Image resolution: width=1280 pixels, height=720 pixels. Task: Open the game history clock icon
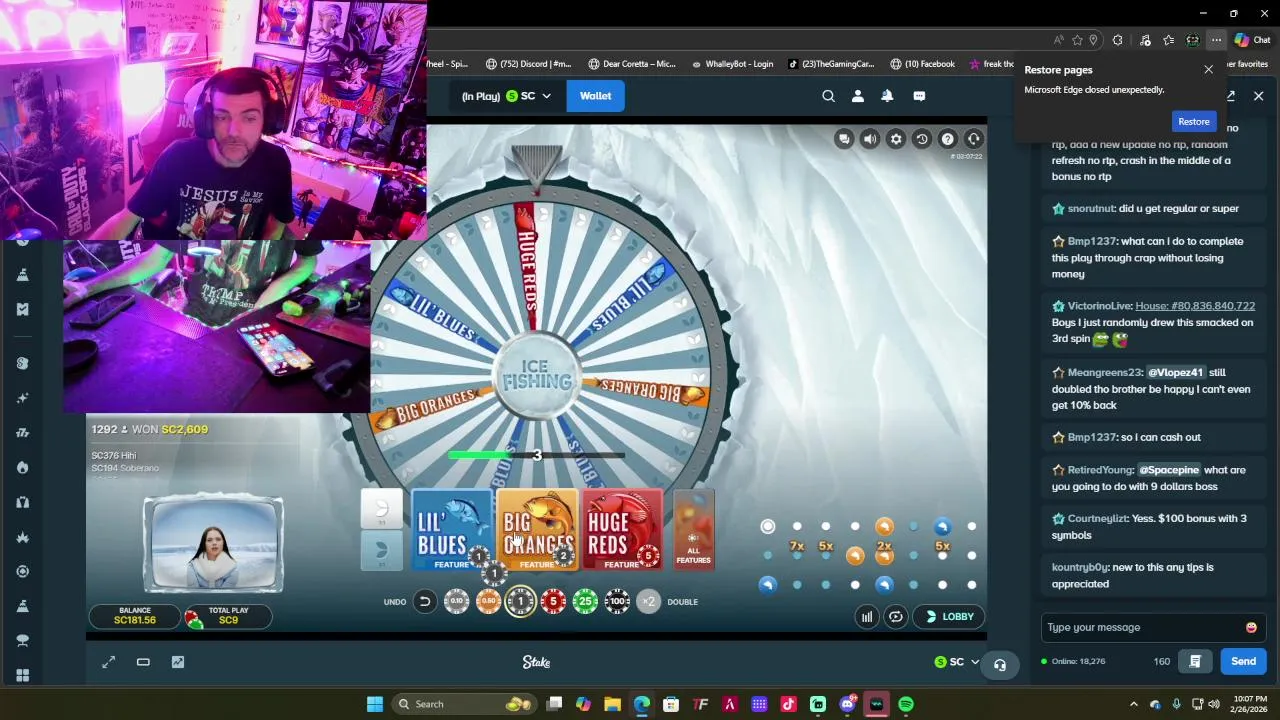point(922,139)
